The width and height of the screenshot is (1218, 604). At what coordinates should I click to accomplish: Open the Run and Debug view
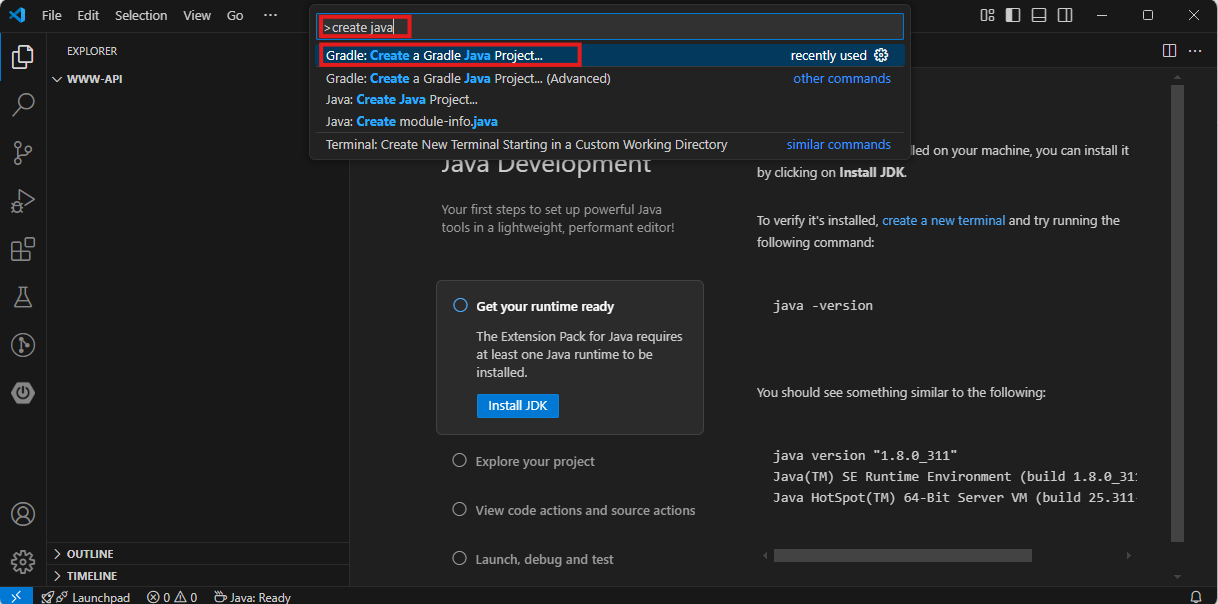click(x=22, y=201)
